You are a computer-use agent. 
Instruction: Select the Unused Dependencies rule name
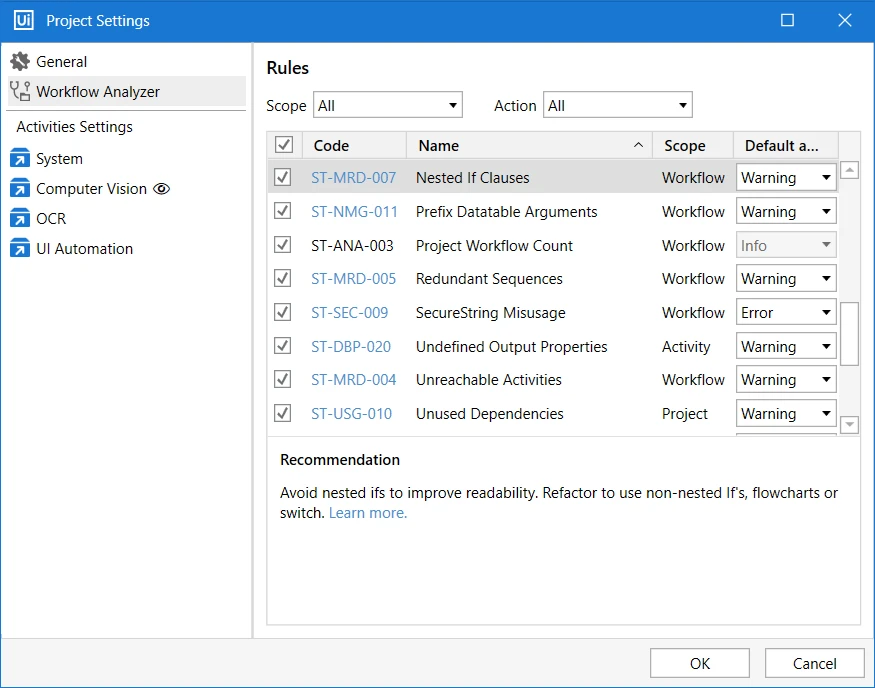489,413
